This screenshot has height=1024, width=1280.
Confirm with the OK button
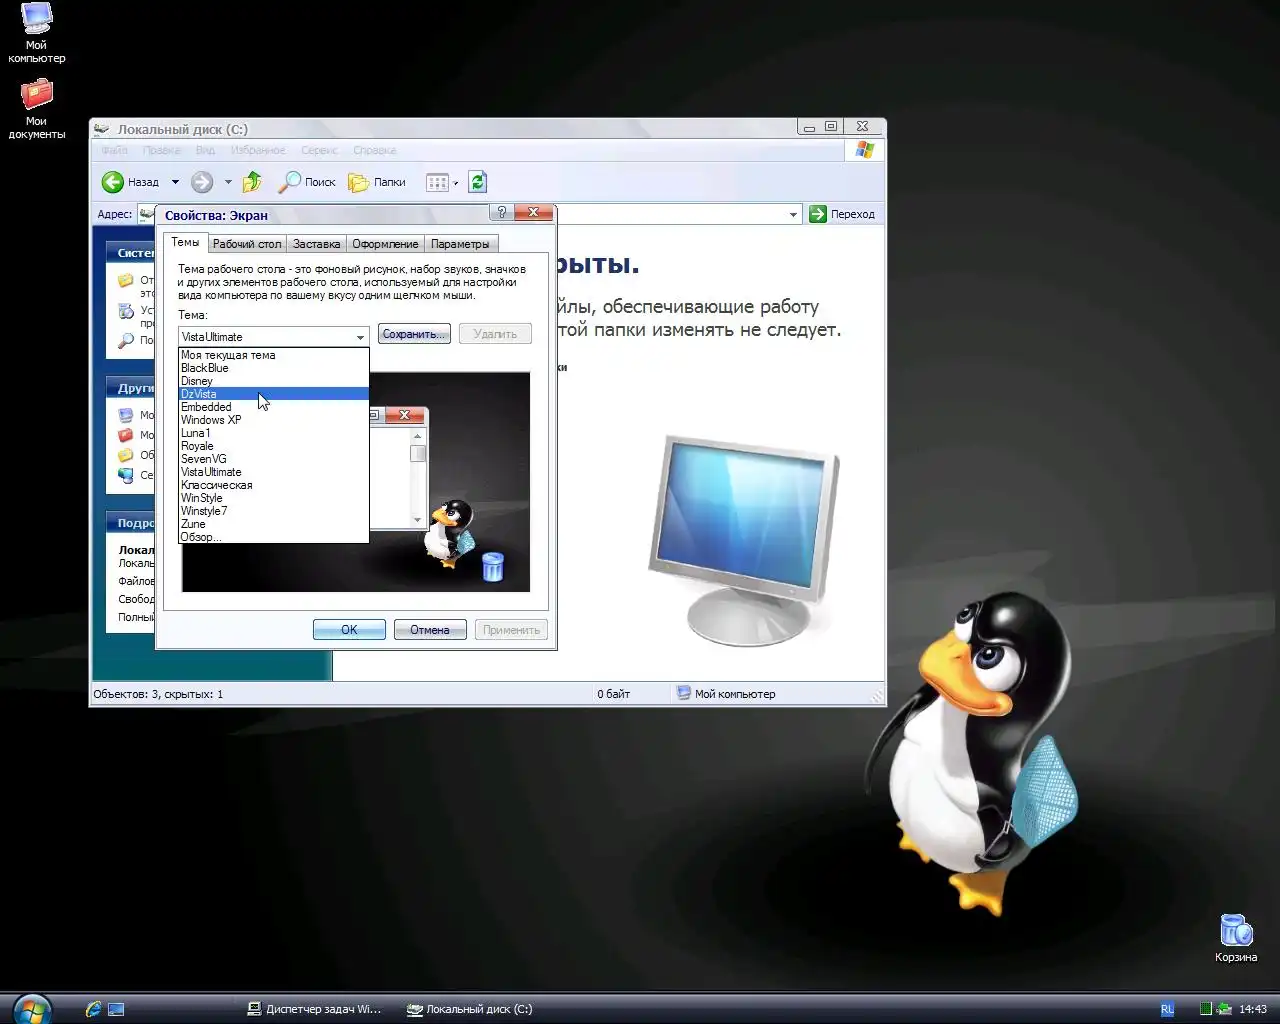pyautogui.click(x=349, y=630)
